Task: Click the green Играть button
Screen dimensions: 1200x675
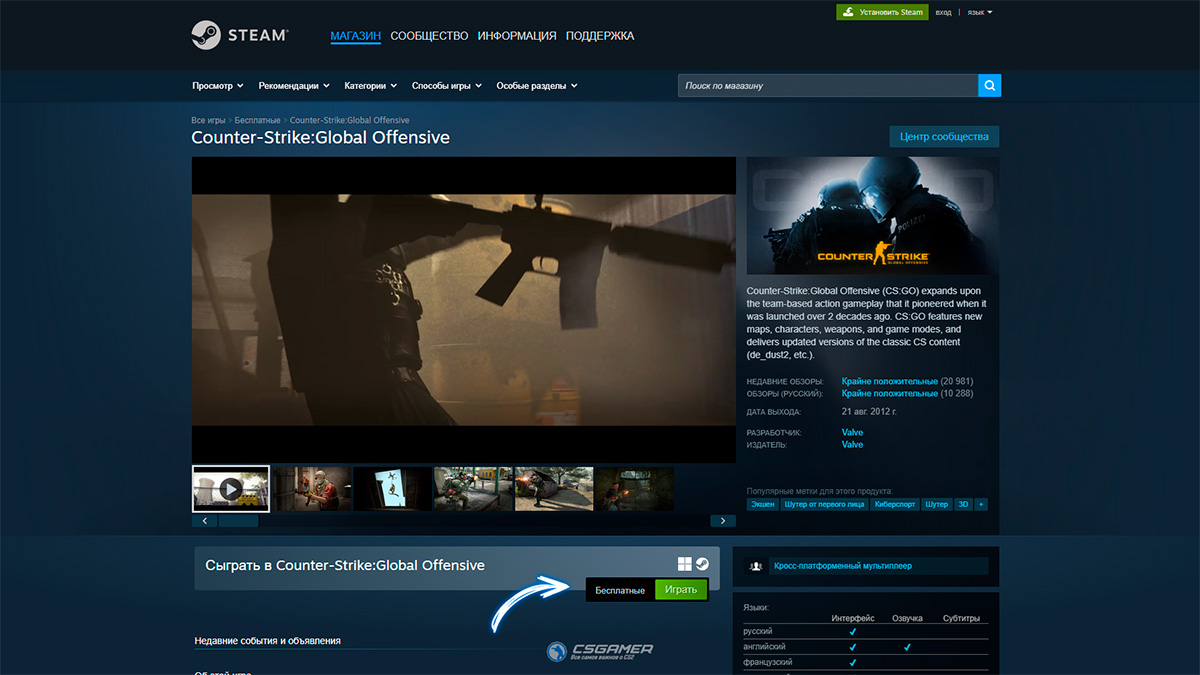Action: coord(681,590)
